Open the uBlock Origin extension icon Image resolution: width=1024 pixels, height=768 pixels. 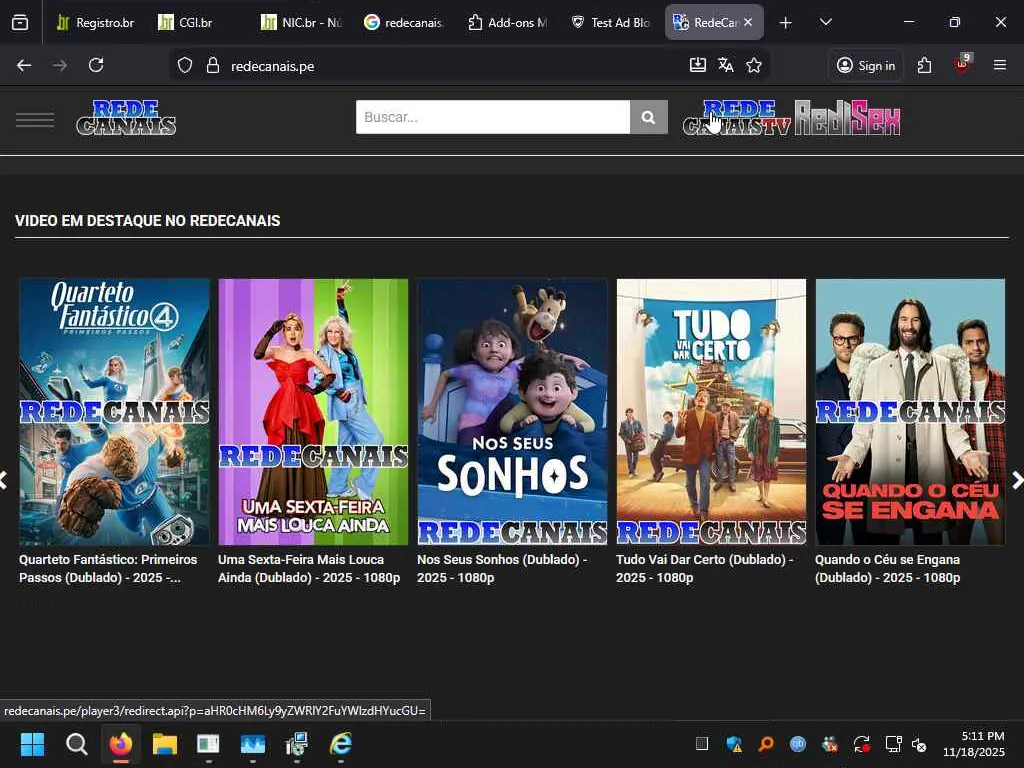962,65
